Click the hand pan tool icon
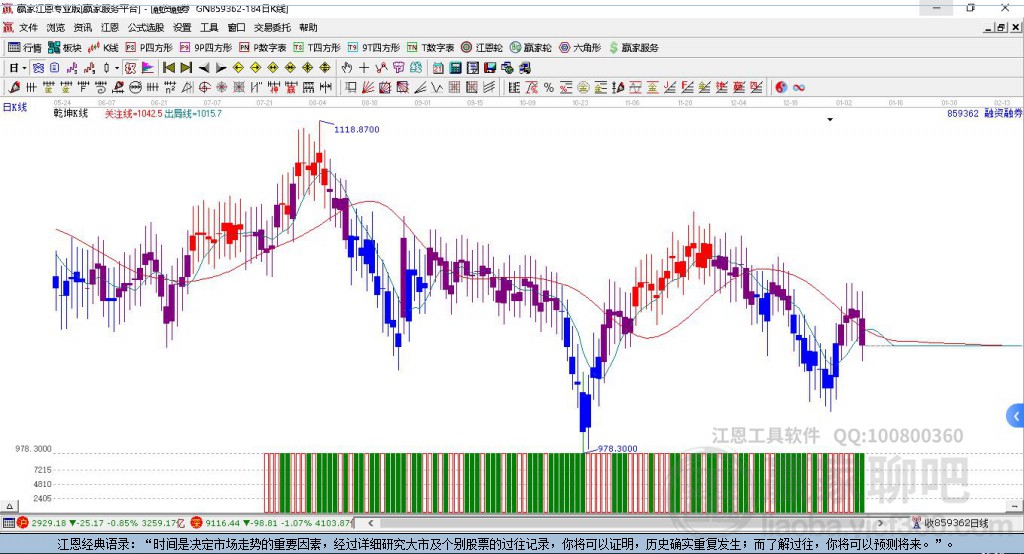This screenshot has width=1024, height=554. tap(347, 67)
